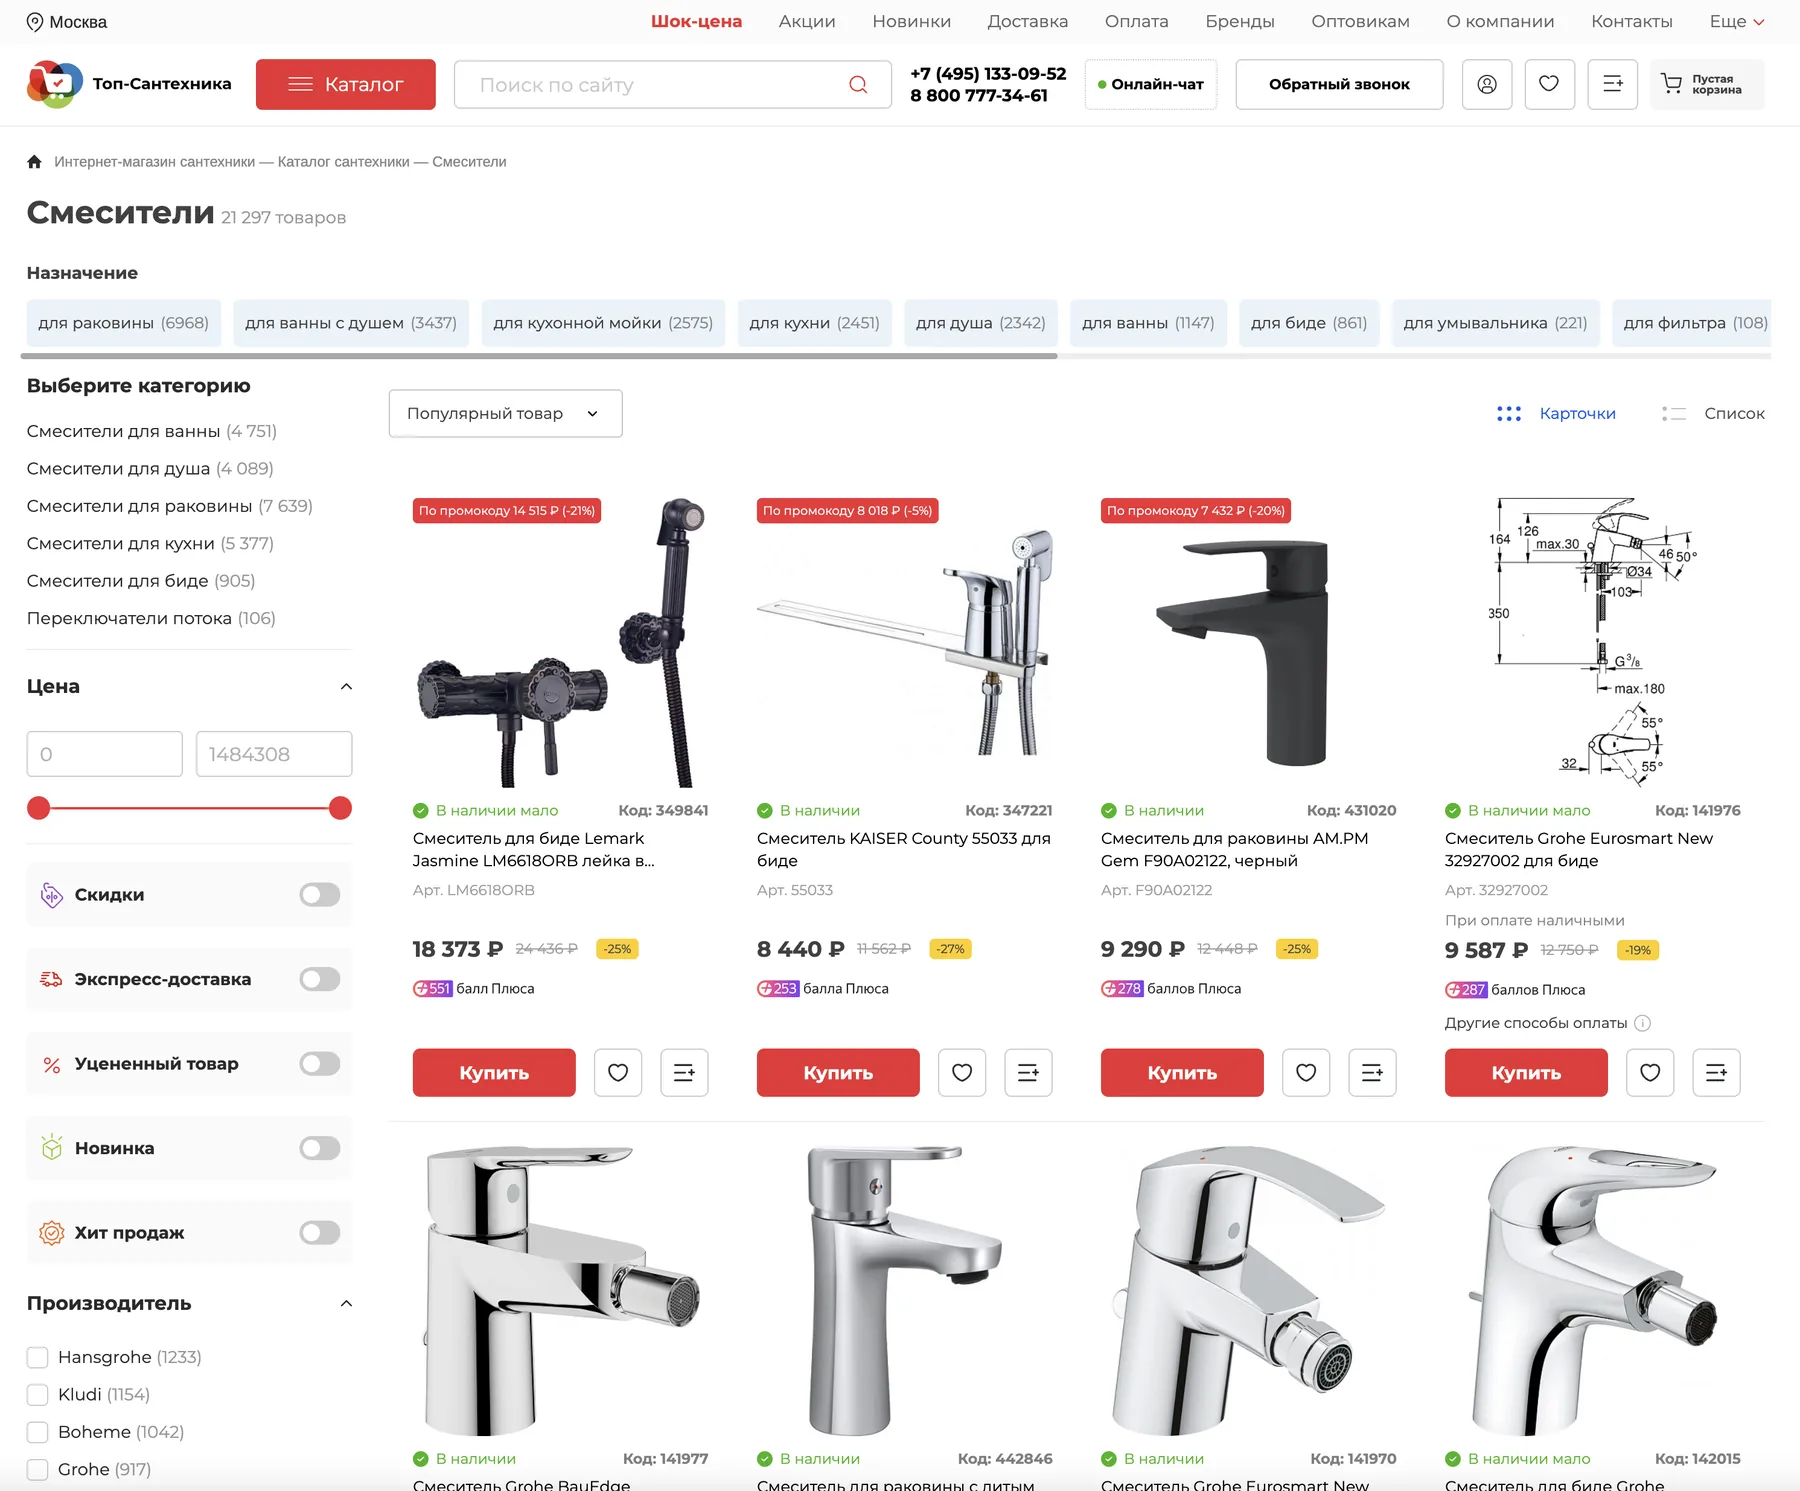1800x1491 pixels.
Task: Add Grohe Eurosmart 32927002 to comparison
Action: click(x=1716, y=1073)
